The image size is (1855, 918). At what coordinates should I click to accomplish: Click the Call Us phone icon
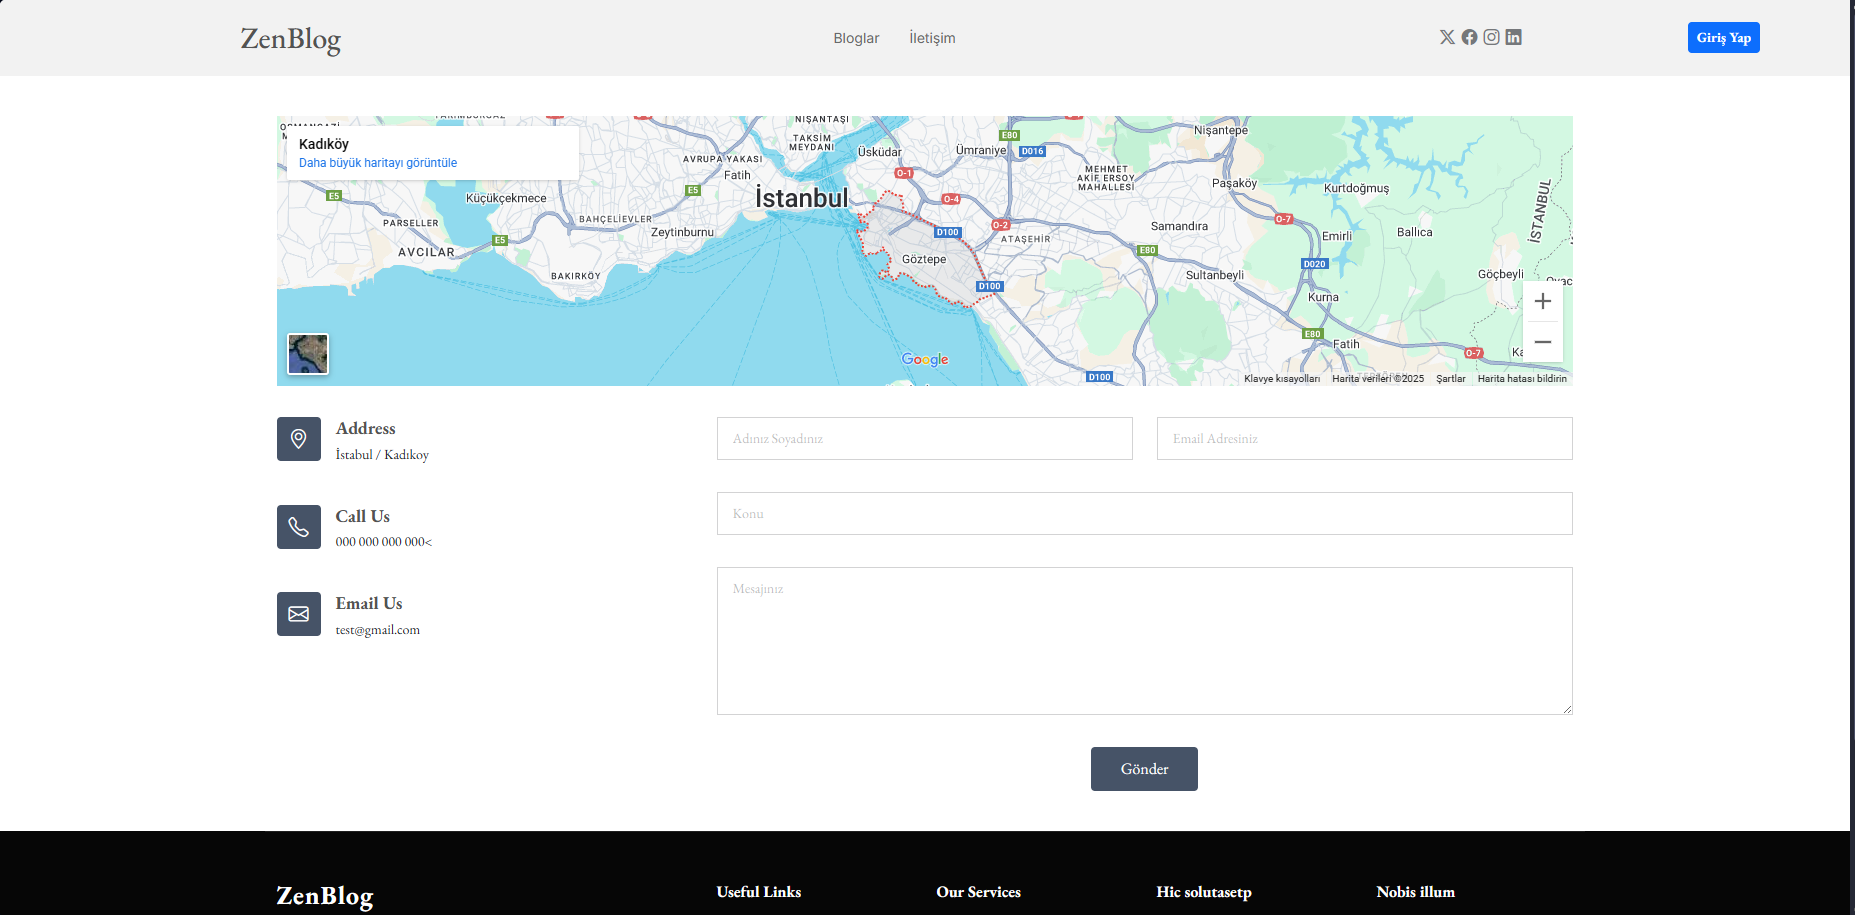(x=298, y=527)
